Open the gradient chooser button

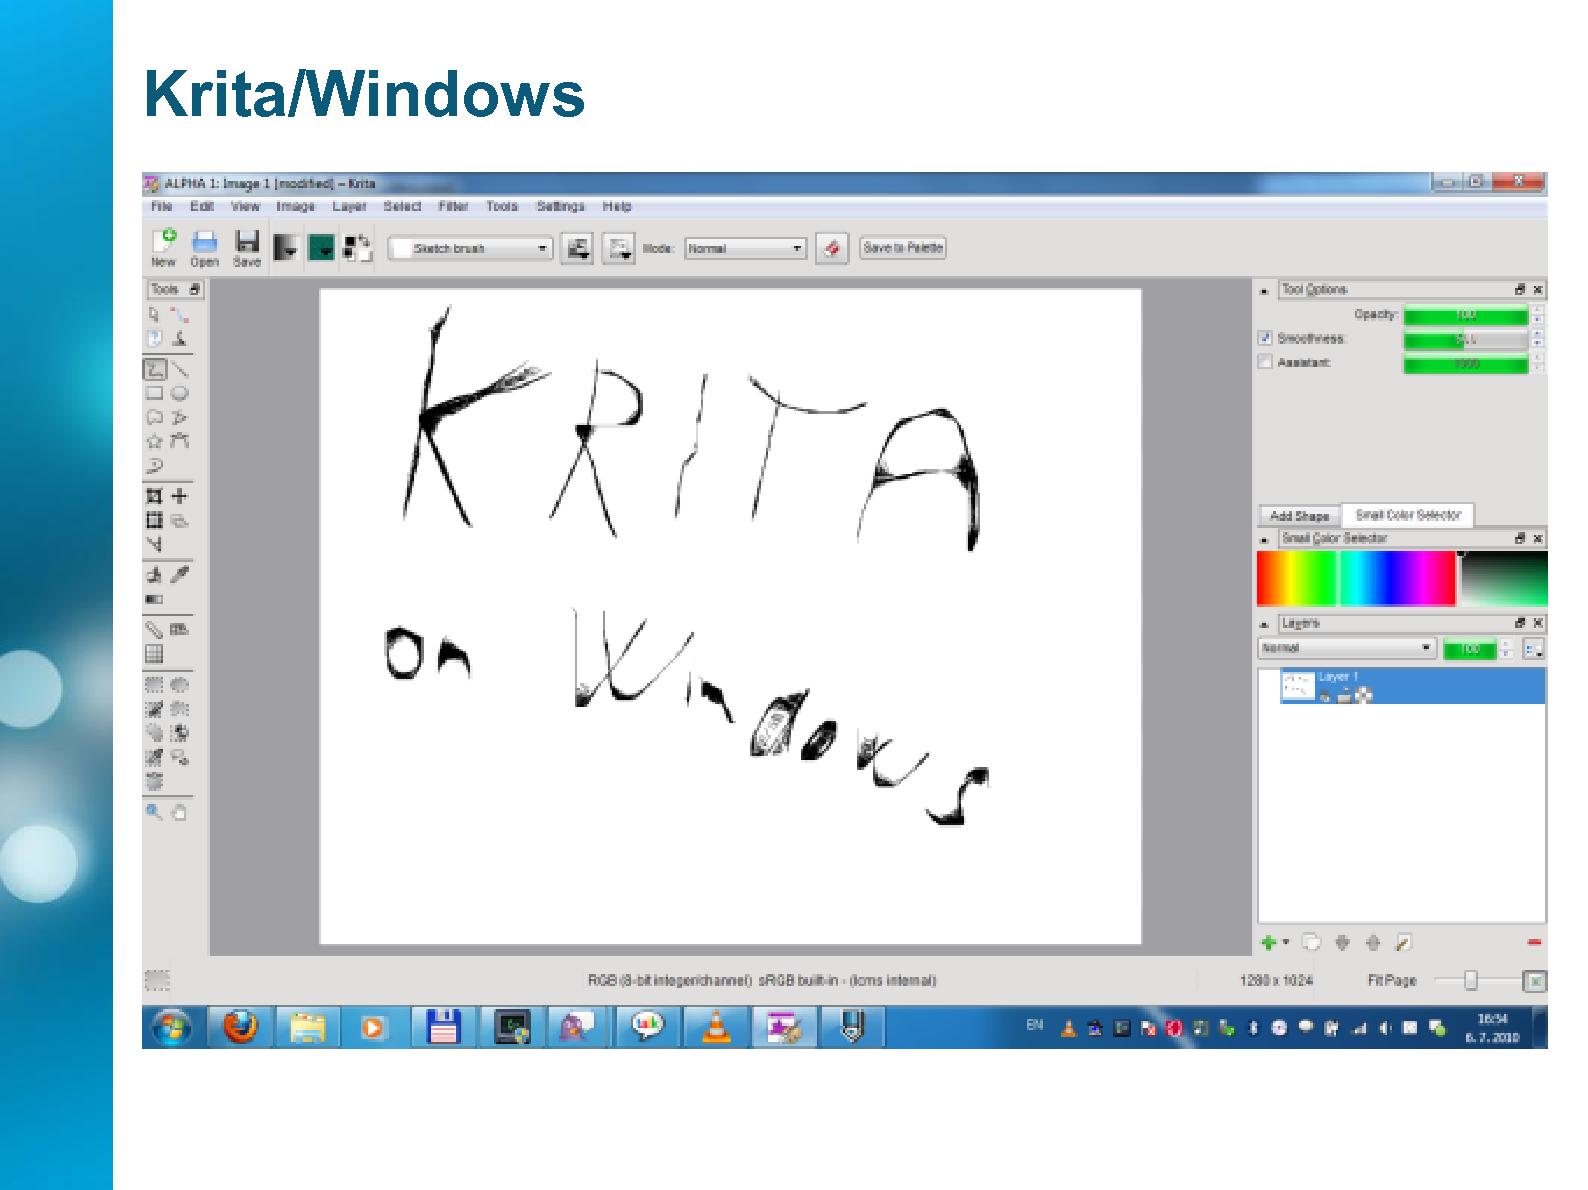pos(285,248)
